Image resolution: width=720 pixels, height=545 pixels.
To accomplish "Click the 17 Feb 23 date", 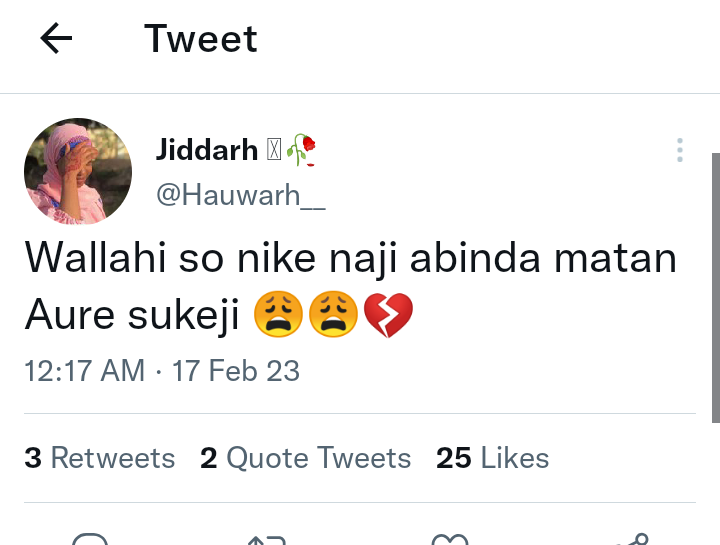I will pos(236,371).
